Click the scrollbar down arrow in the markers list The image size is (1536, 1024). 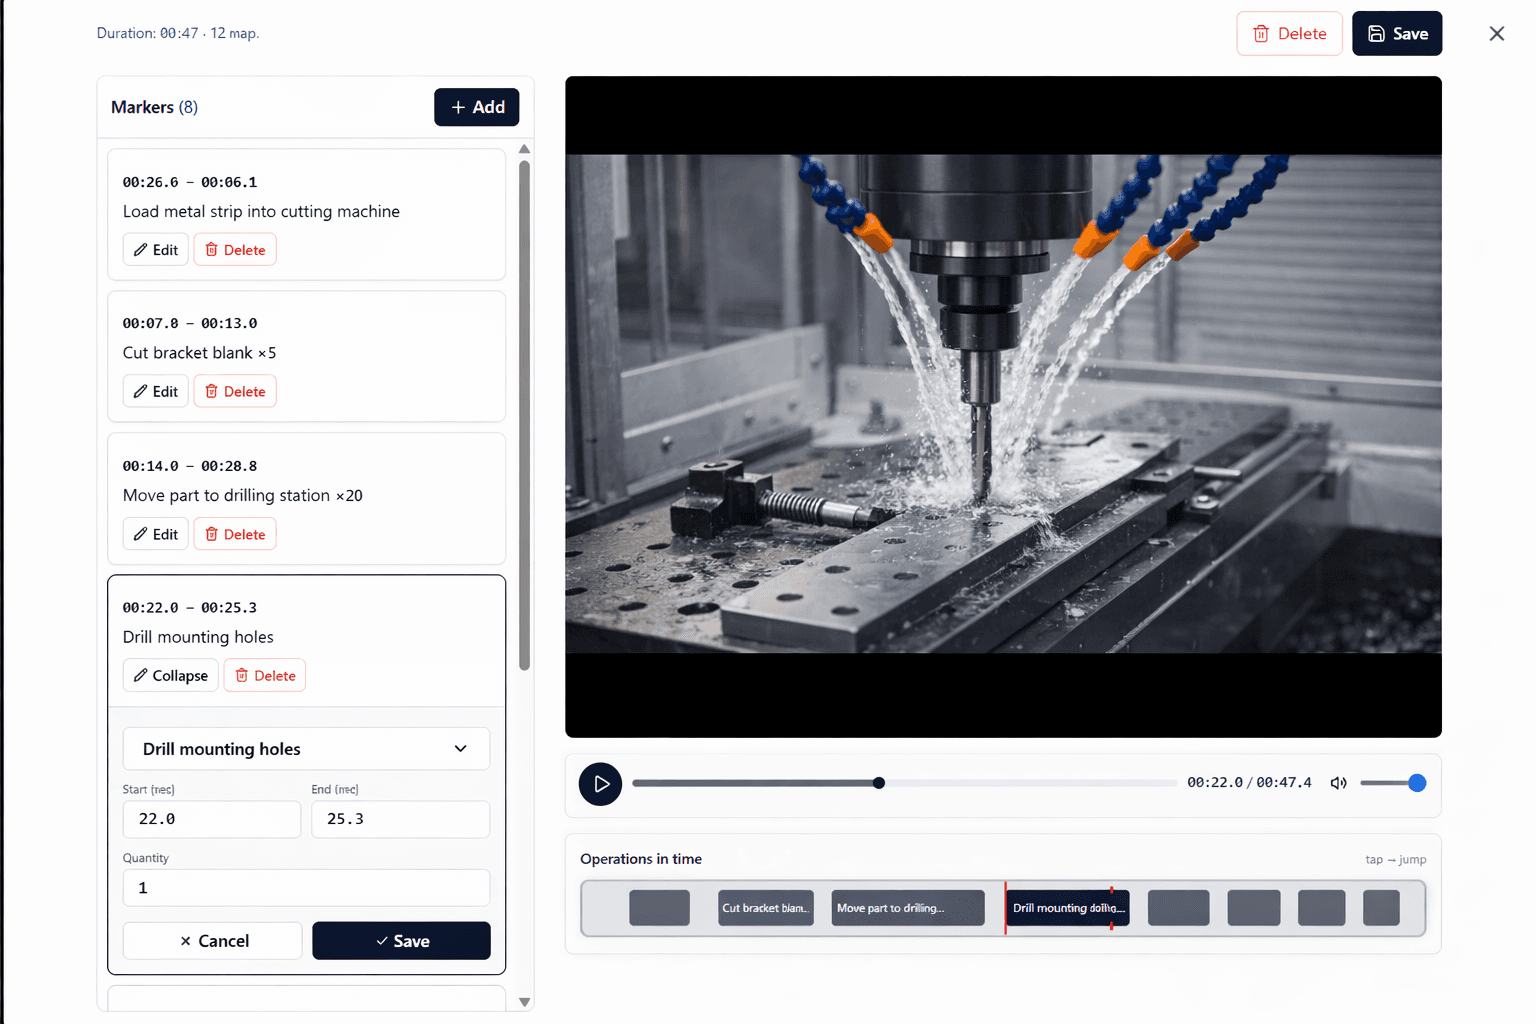tap(524, 1001)
